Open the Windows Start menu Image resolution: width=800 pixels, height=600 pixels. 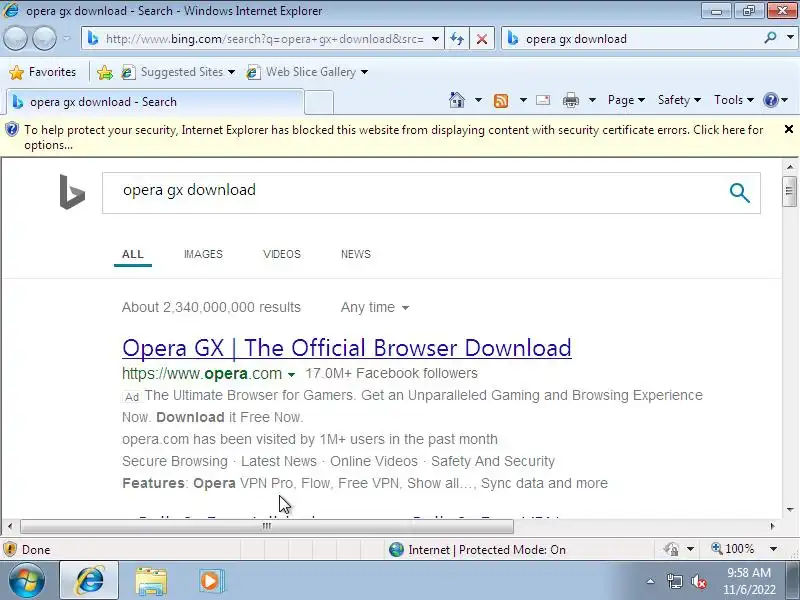click(26, 580)
